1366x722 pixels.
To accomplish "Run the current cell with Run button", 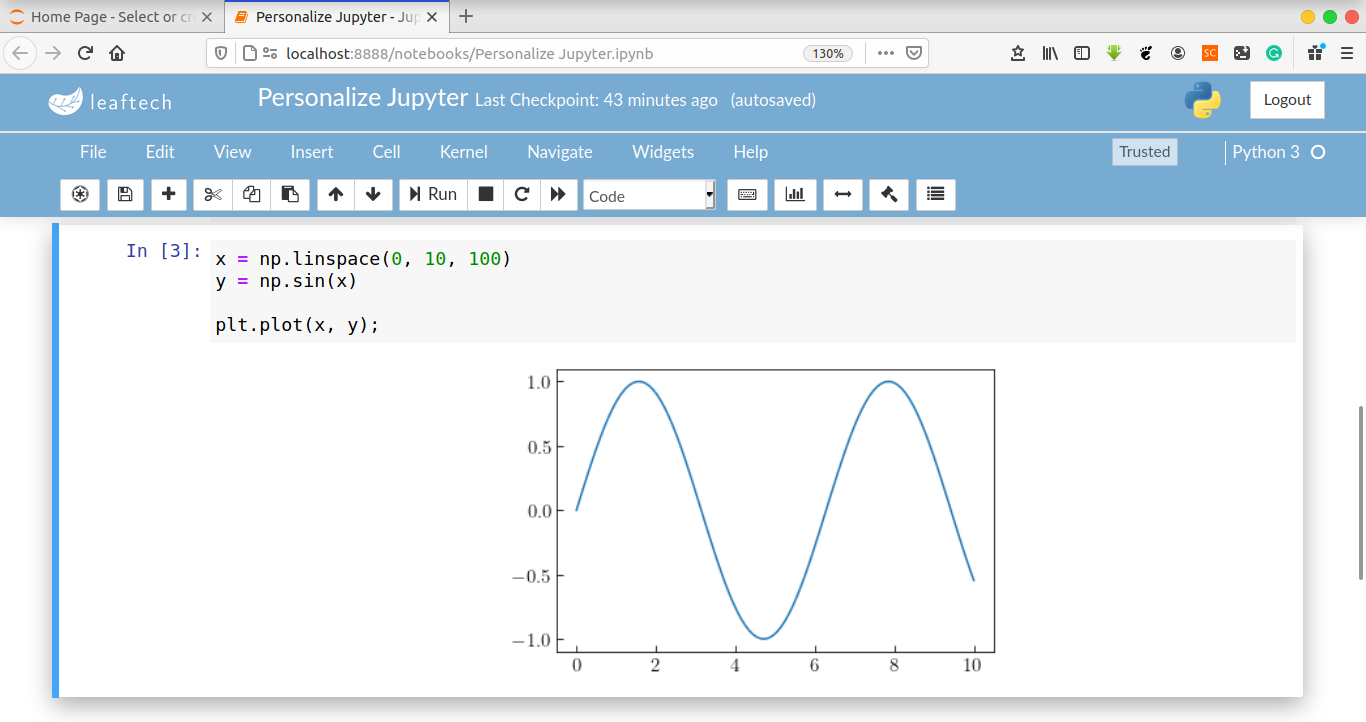I will pos(433,195).
